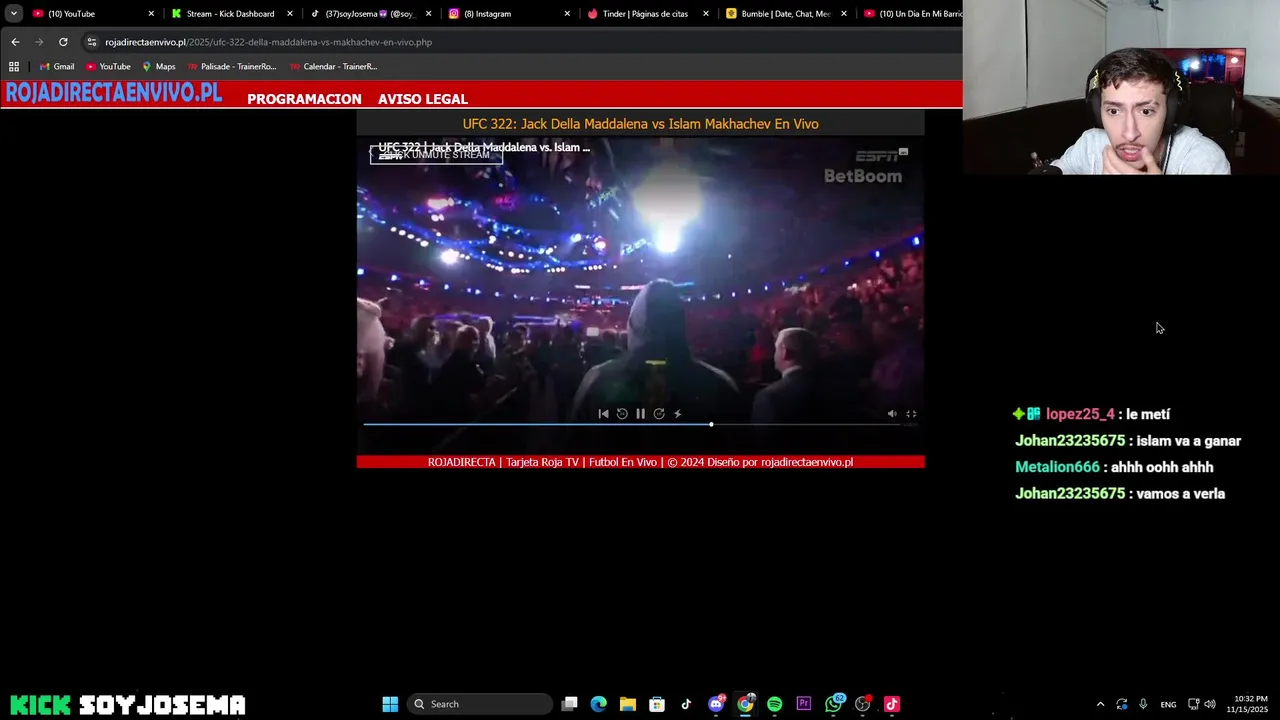Open WhatsApp from the taskbar
This screenshot has height=720, width=1280.
(834, 704)
